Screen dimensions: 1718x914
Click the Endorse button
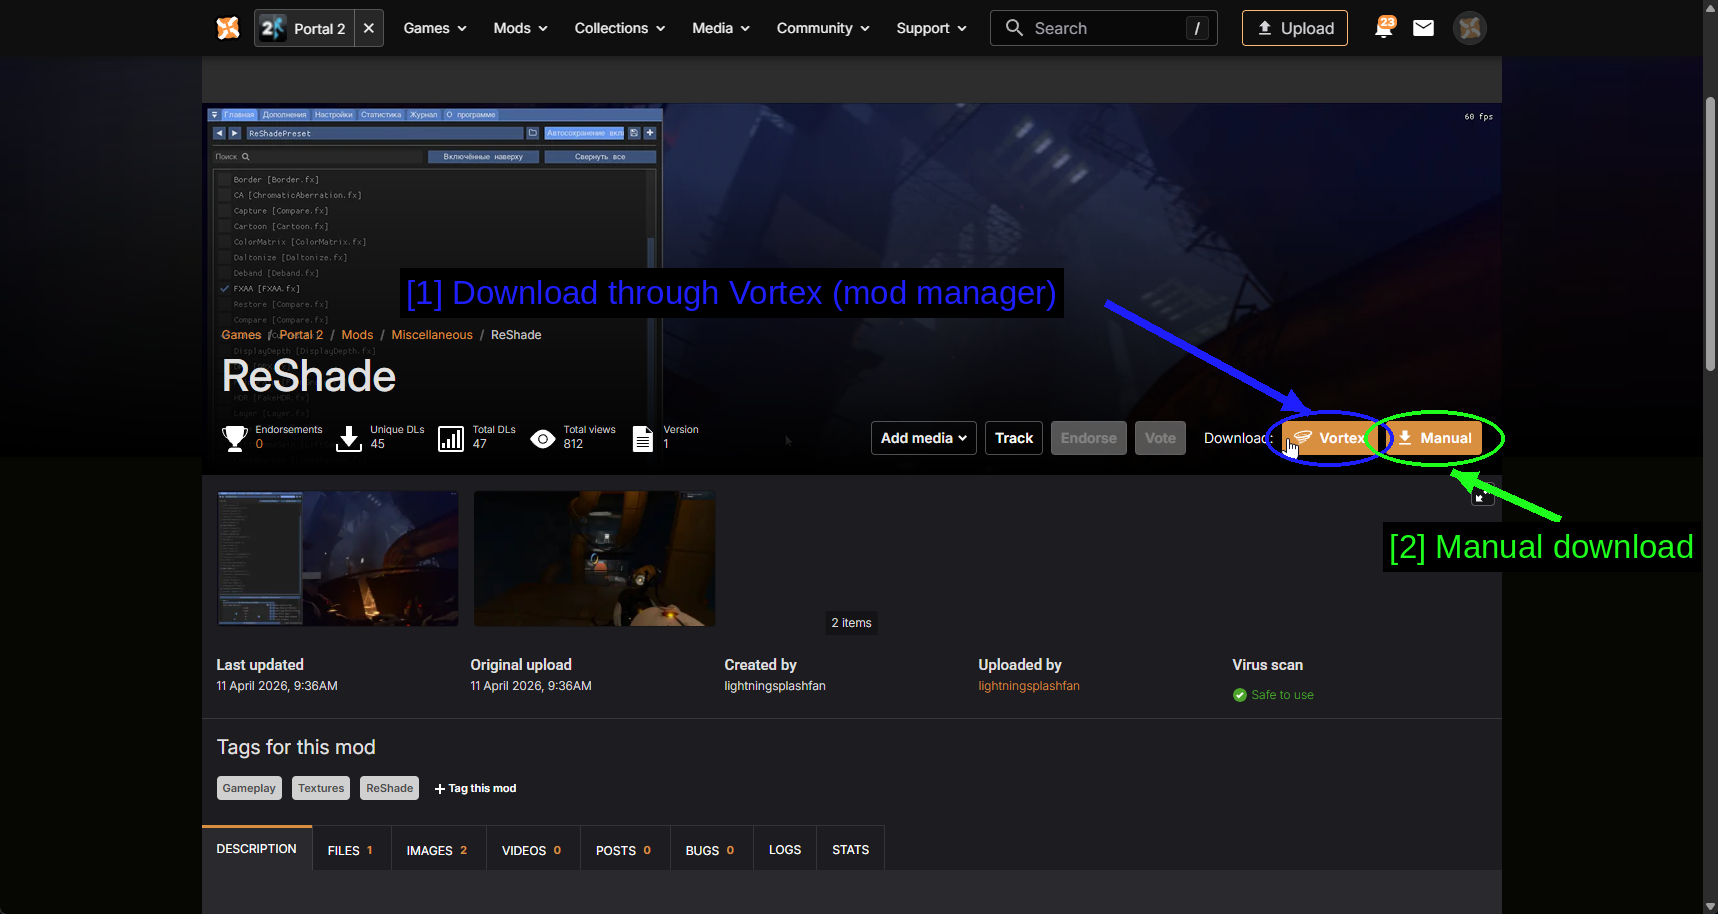[x=1089, y=438]
